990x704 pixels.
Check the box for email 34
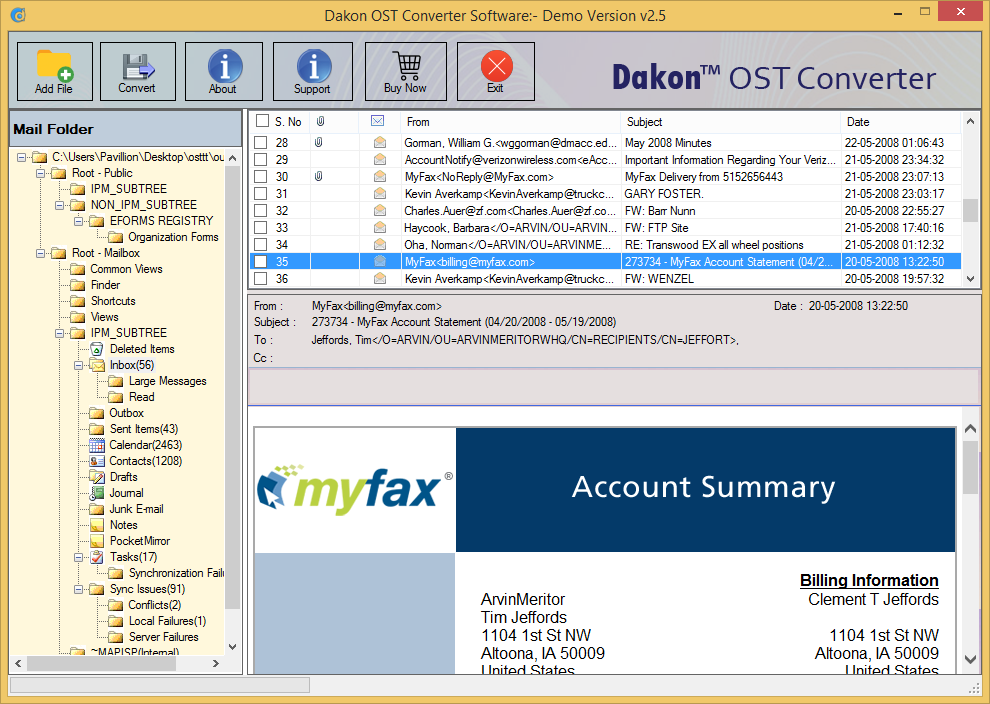pyautogui.click(x=260, y=244)
